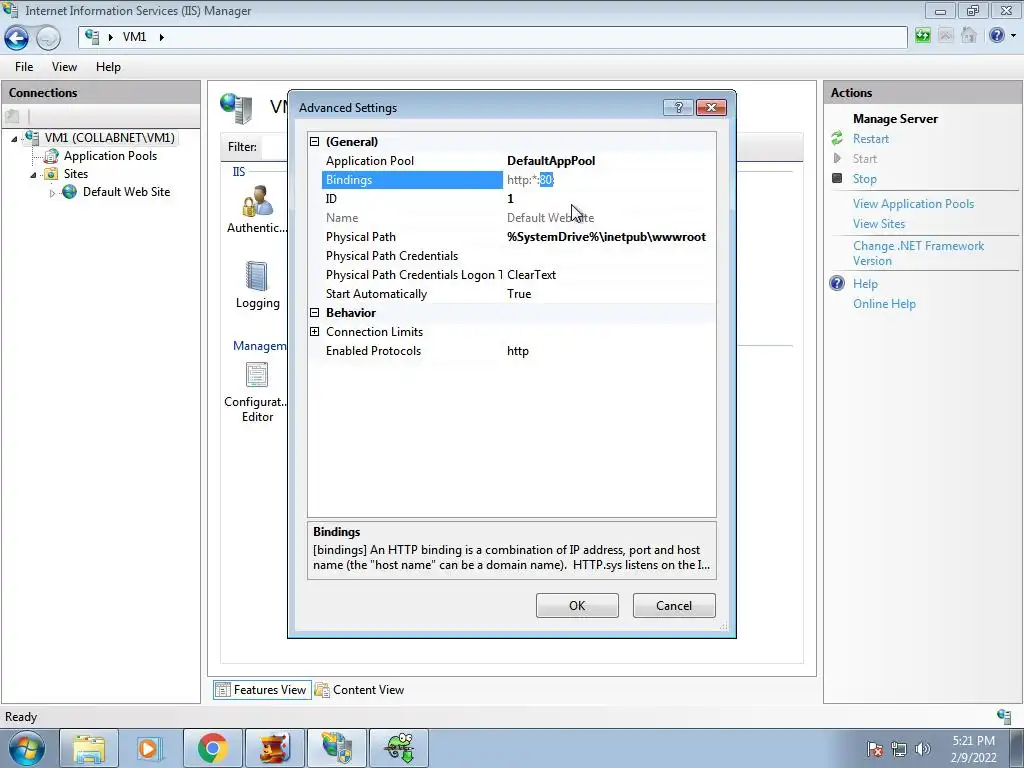The height and width of the screenshot is (768, 1024).
Task: Click the Connections pane toolbar connect icon
Action: click(12, 116)
